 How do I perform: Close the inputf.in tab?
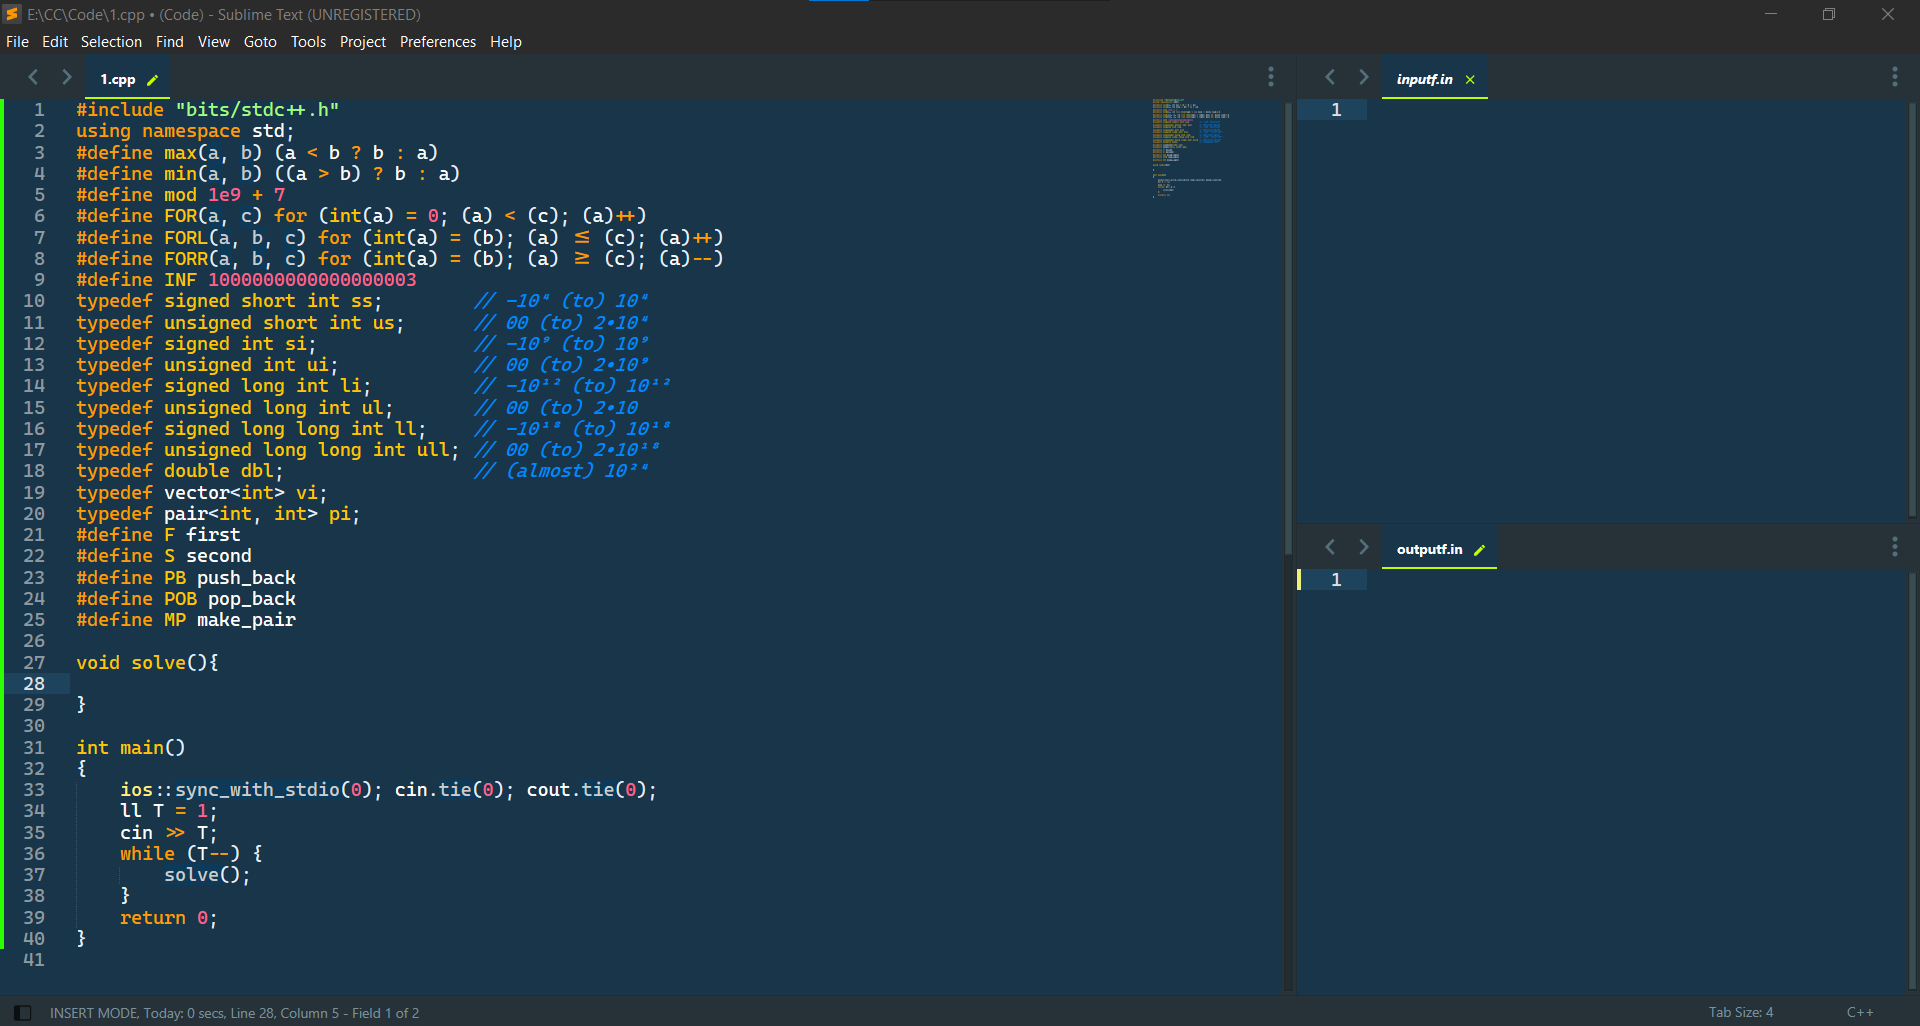coord(1470,80)
